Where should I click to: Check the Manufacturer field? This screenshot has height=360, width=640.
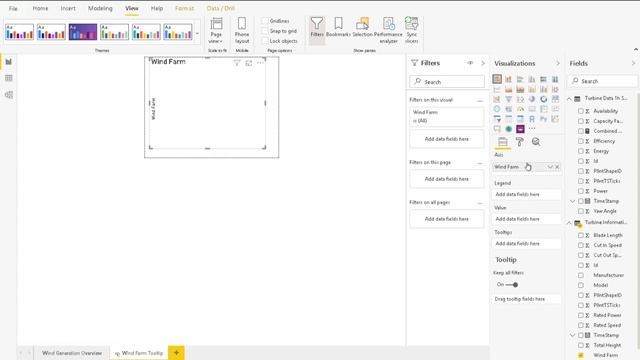pyautogui.click(x=581, y=275)
